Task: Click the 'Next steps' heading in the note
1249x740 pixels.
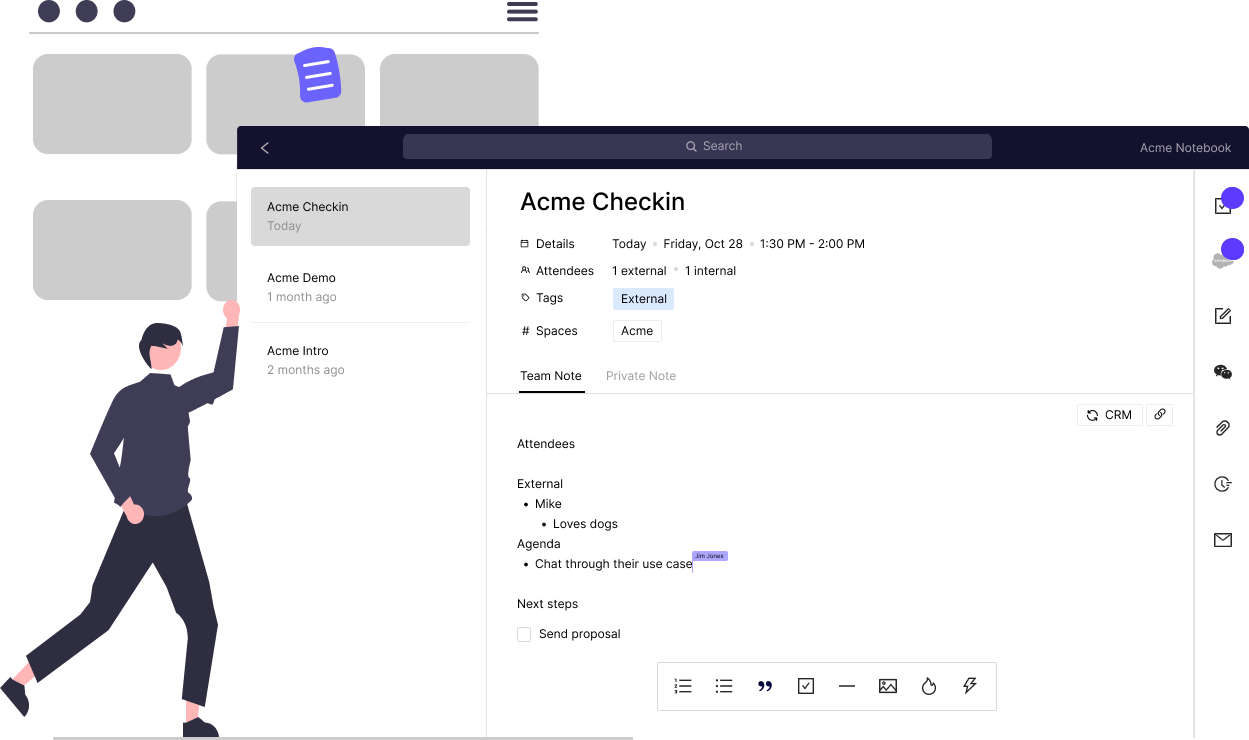Action: [547, 604]
